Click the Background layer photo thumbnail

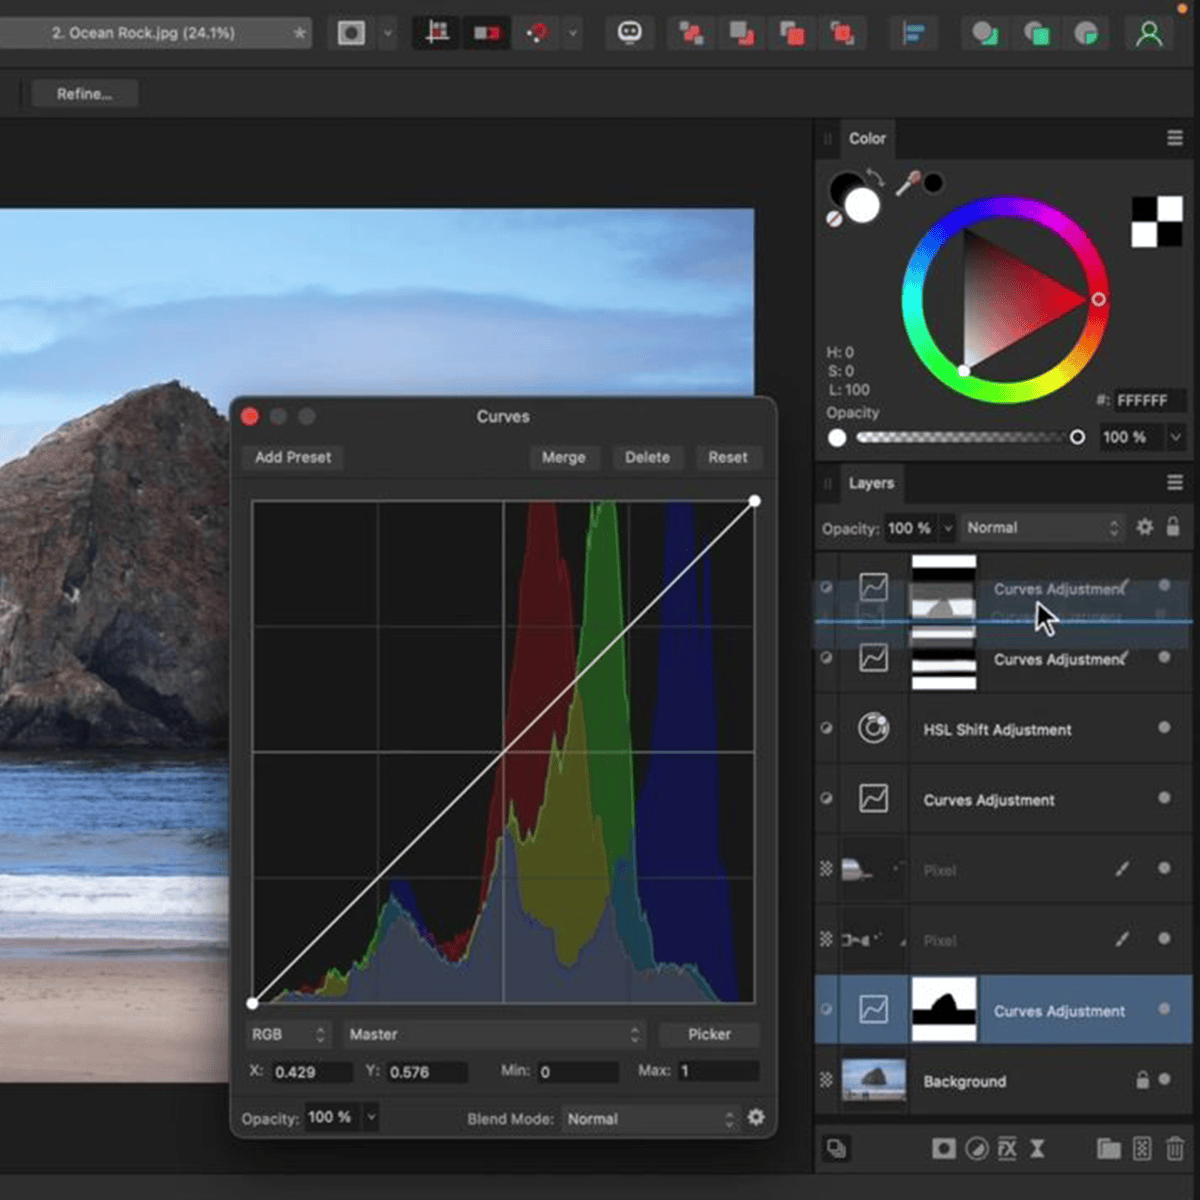pos(873,1080)
